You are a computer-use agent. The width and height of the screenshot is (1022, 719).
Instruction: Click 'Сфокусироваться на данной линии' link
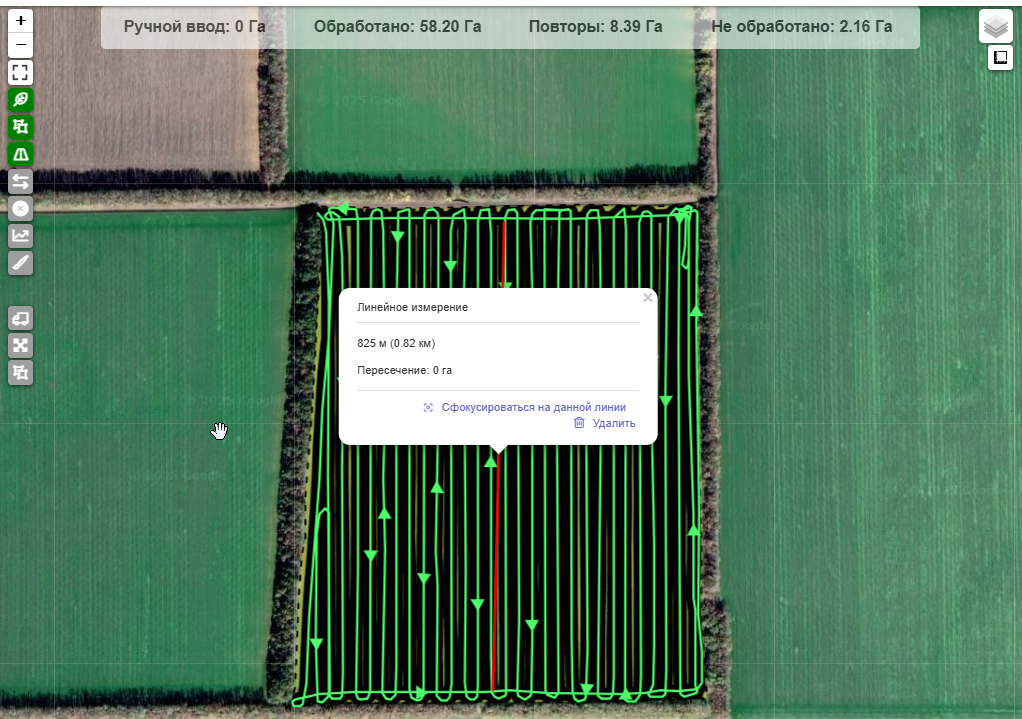coord(533,407)
